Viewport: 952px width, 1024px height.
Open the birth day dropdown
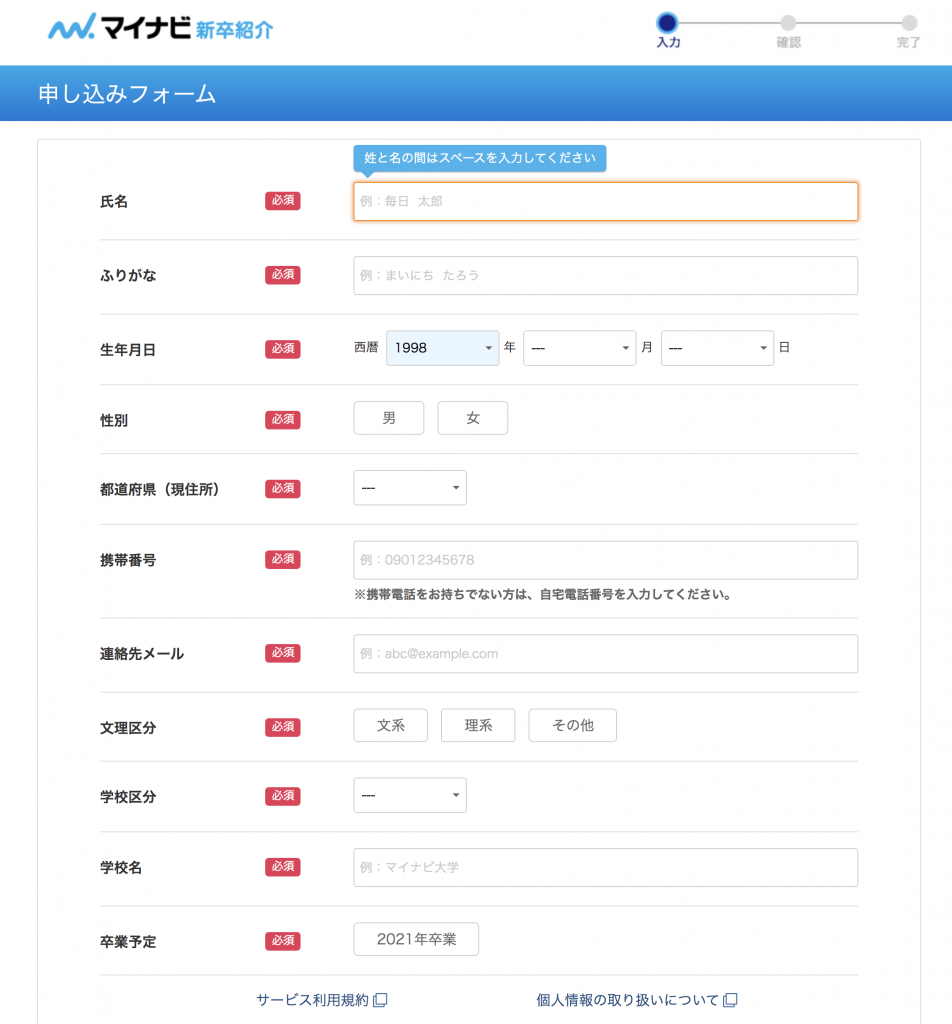pyautogui.click(x=718, y=348)
